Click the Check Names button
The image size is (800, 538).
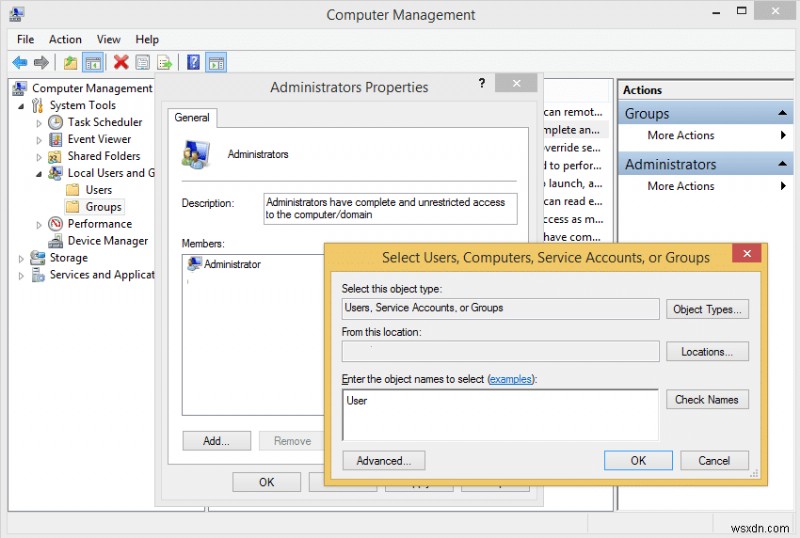[706, 399]
